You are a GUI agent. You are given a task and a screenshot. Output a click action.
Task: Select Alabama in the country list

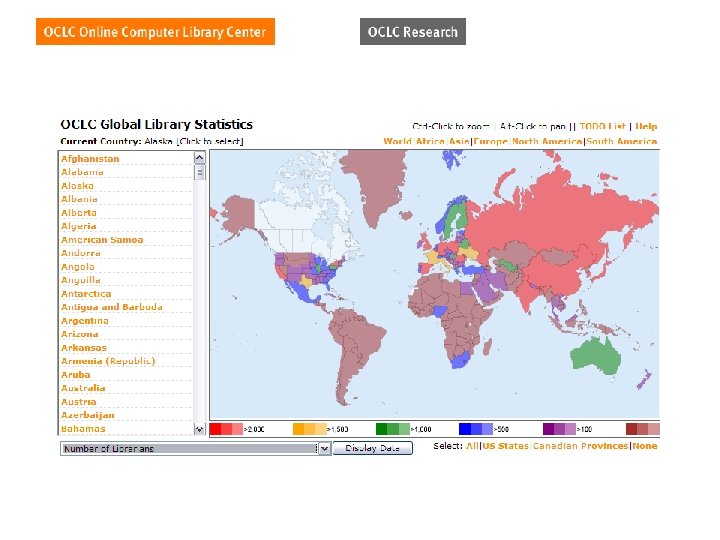click(82, 172)
